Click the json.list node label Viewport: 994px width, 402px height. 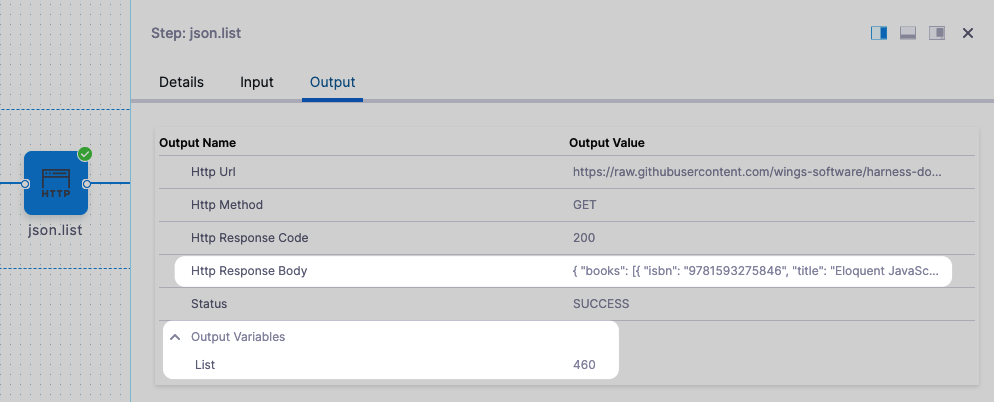point(56,230)
